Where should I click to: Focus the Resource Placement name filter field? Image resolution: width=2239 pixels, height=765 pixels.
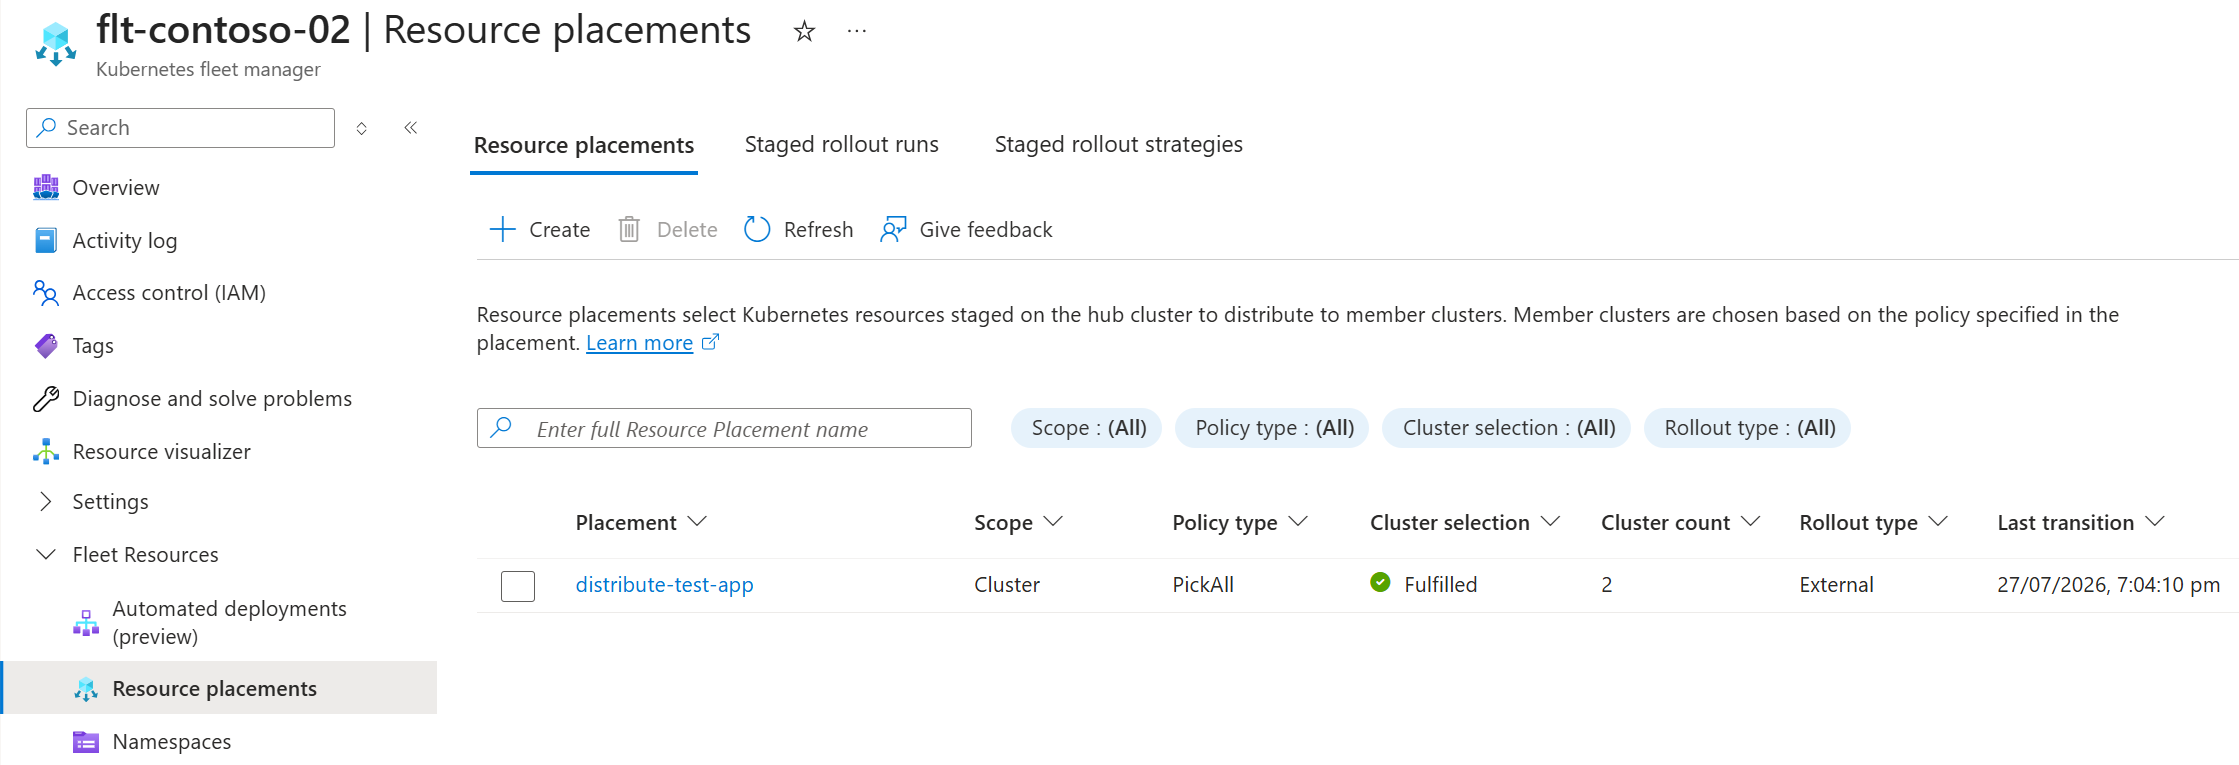click(724, 428)
